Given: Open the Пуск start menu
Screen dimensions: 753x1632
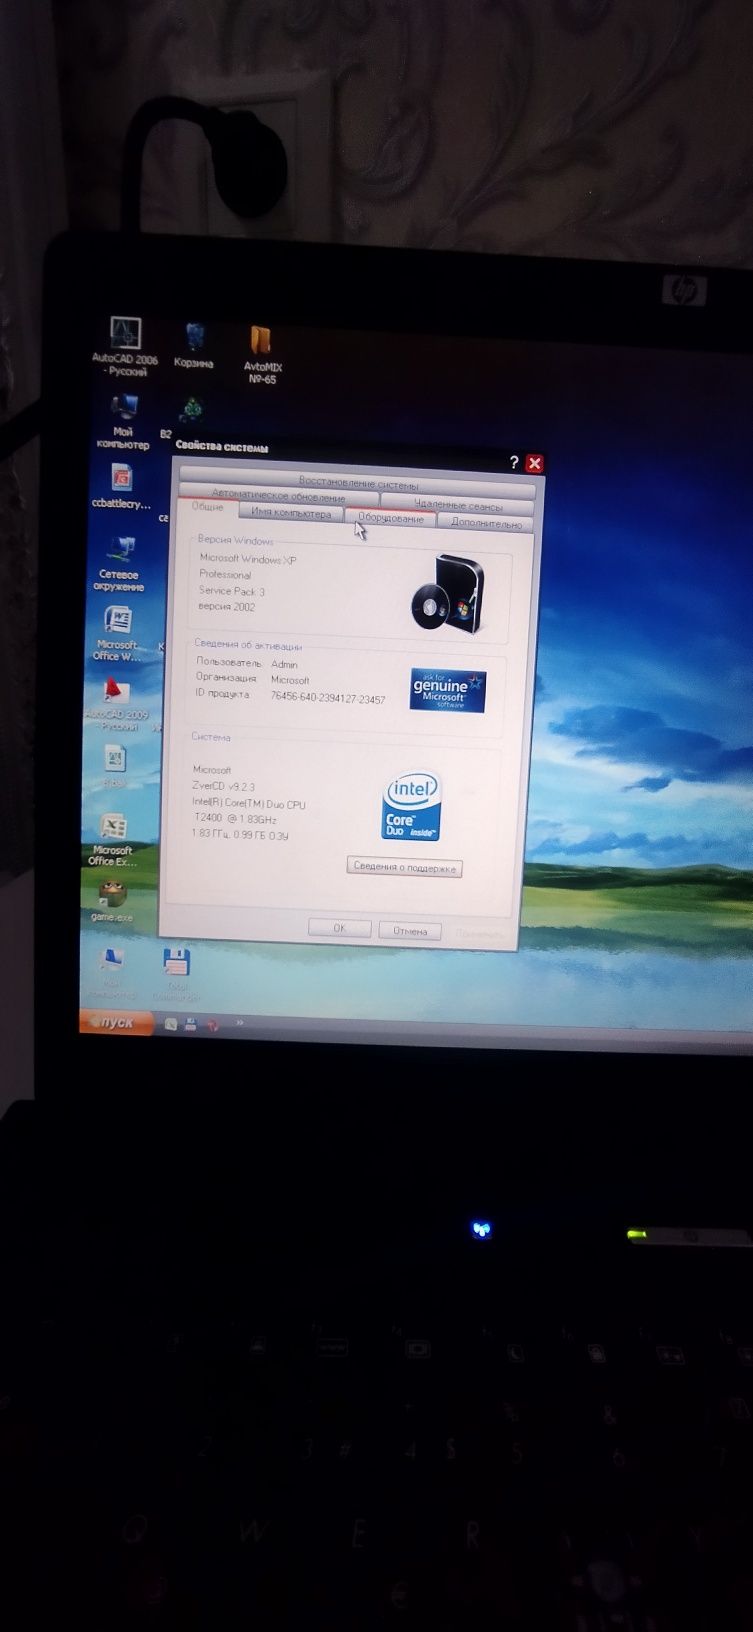Looking at the screenshot, I should click(117, 1022).
